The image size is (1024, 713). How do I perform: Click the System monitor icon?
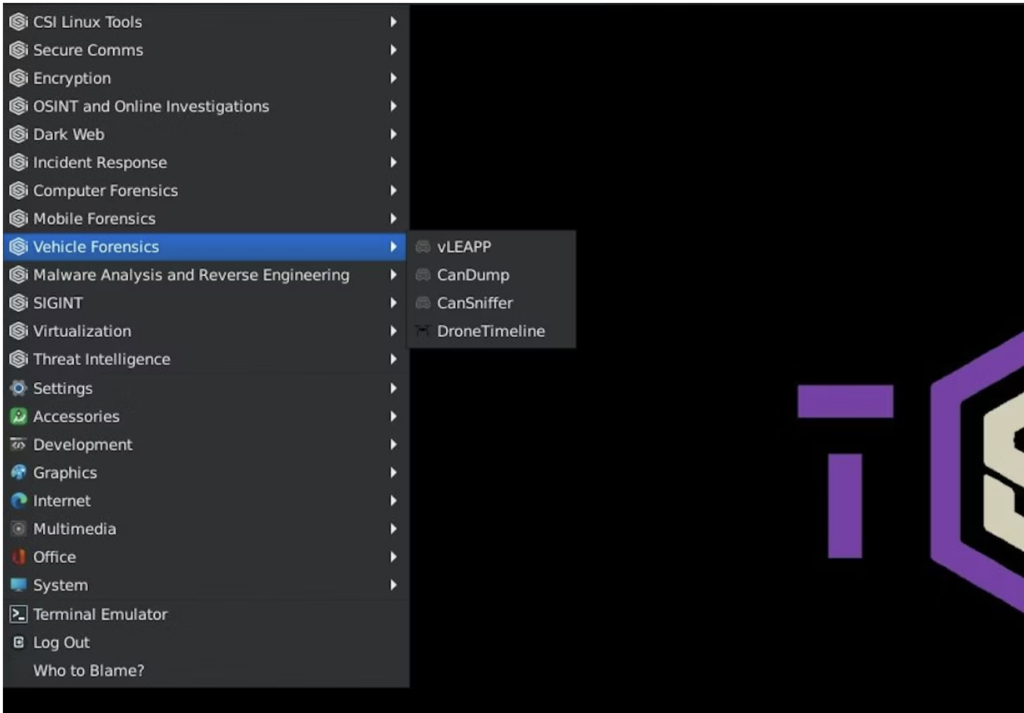pos(18,585)
